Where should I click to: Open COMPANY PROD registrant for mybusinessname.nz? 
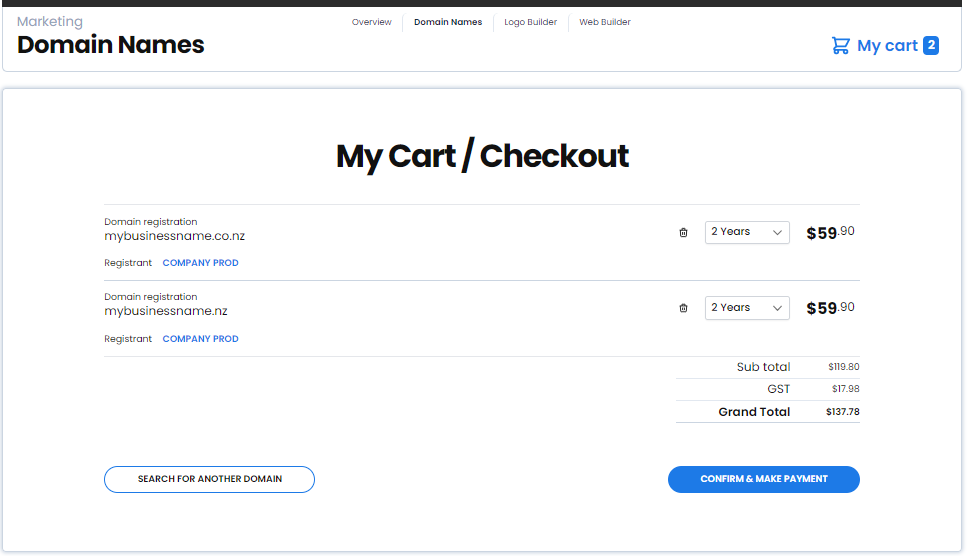coord(201,339)
